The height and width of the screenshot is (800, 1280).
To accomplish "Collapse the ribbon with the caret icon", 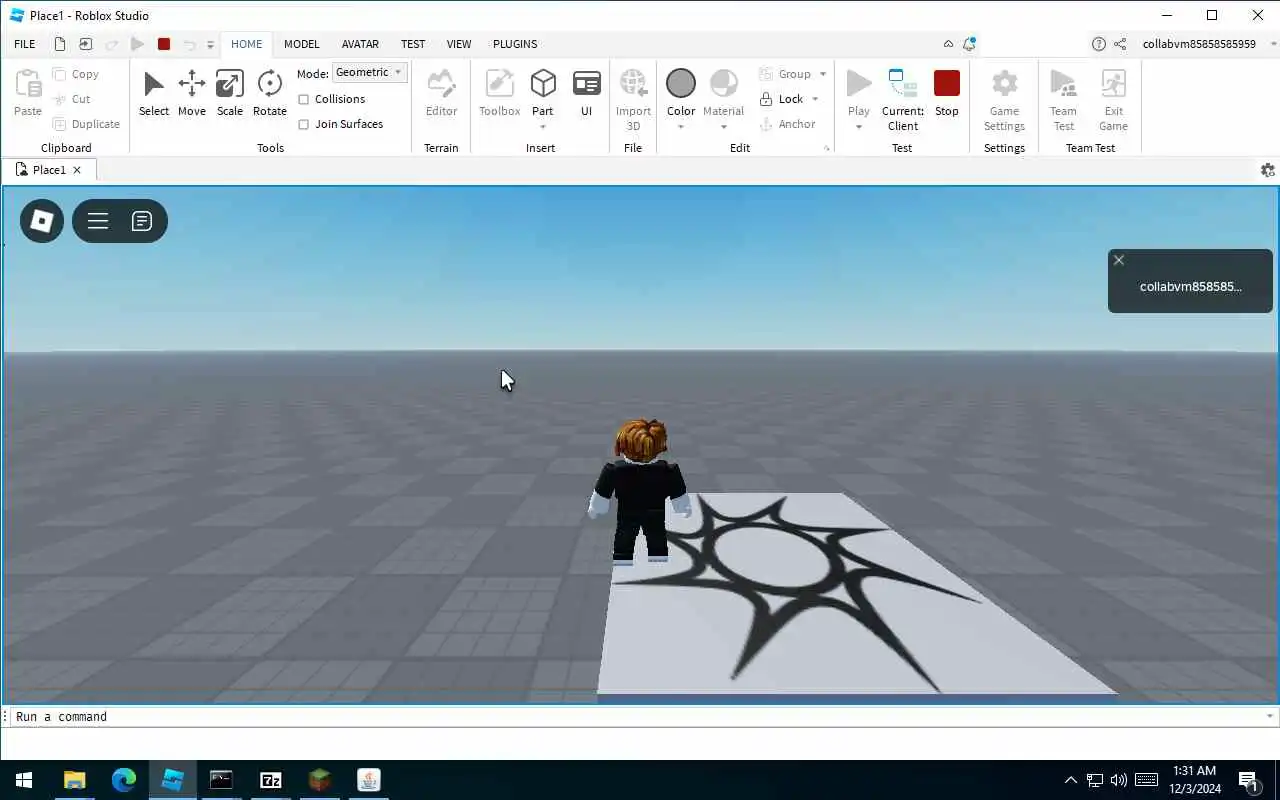I will [948, 44].
